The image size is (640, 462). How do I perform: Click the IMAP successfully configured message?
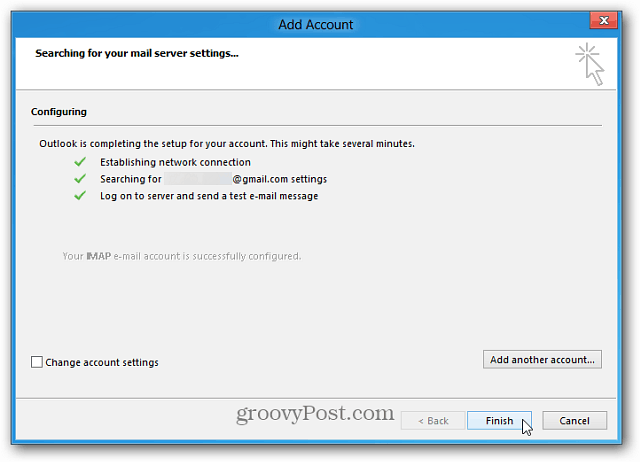tap(182, 256)
